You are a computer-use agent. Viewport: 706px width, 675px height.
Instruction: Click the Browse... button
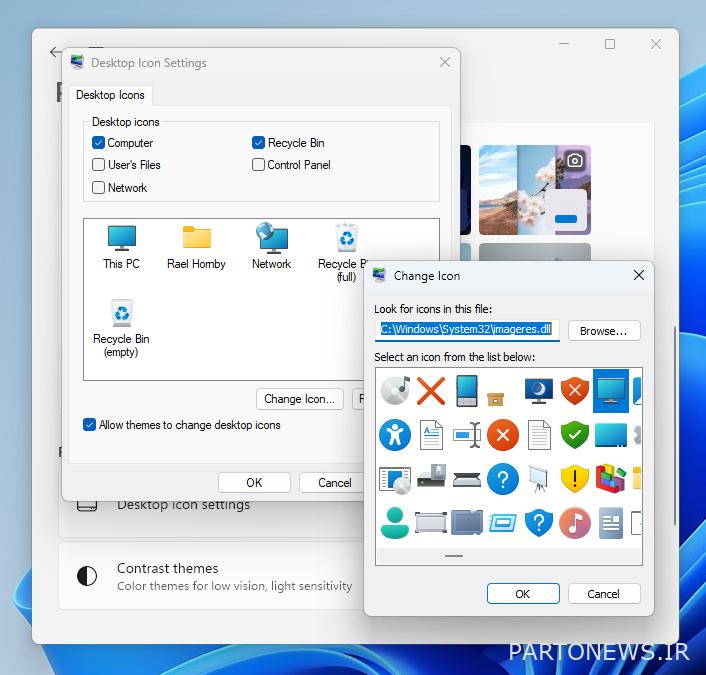click(604, 330)
